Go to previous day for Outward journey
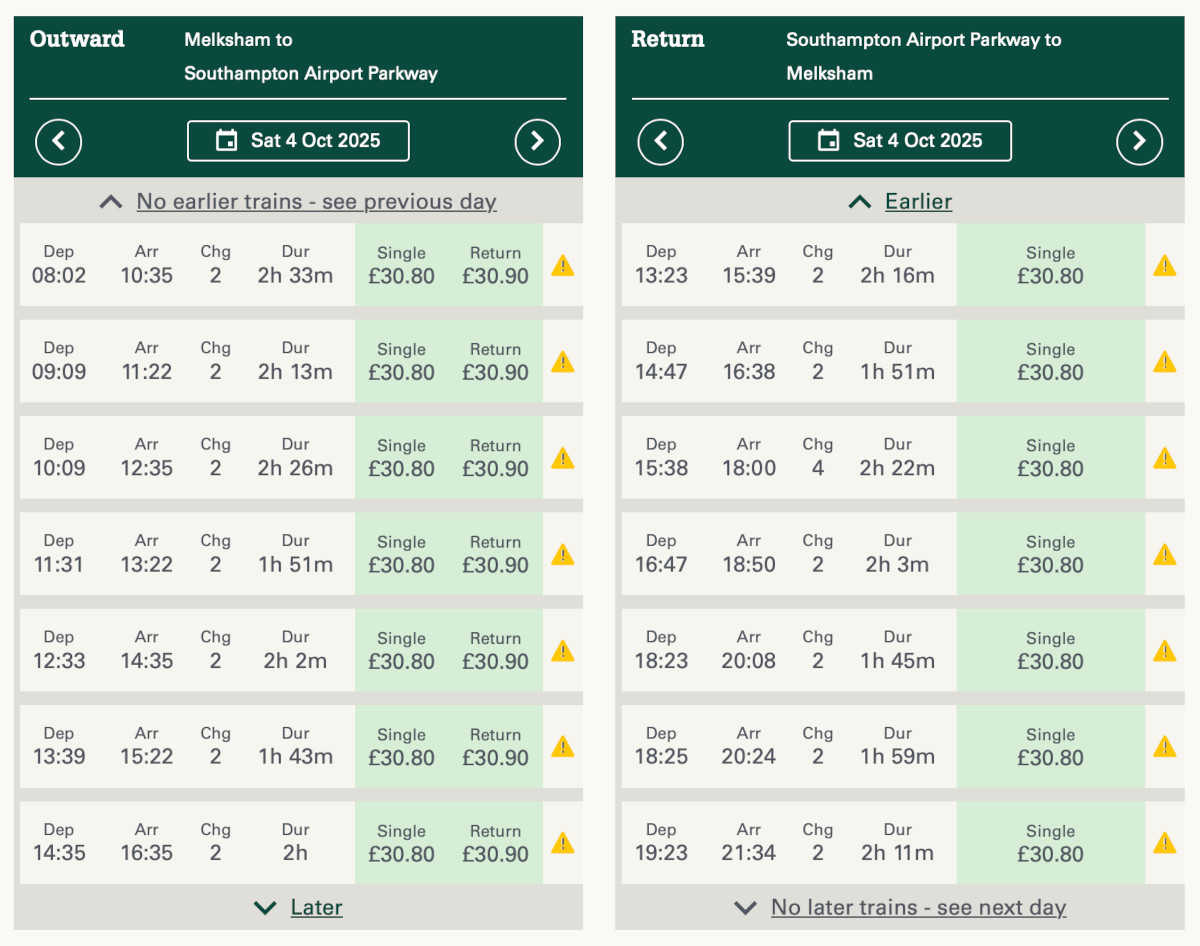 pyautogui.click(x=58, y=141)
